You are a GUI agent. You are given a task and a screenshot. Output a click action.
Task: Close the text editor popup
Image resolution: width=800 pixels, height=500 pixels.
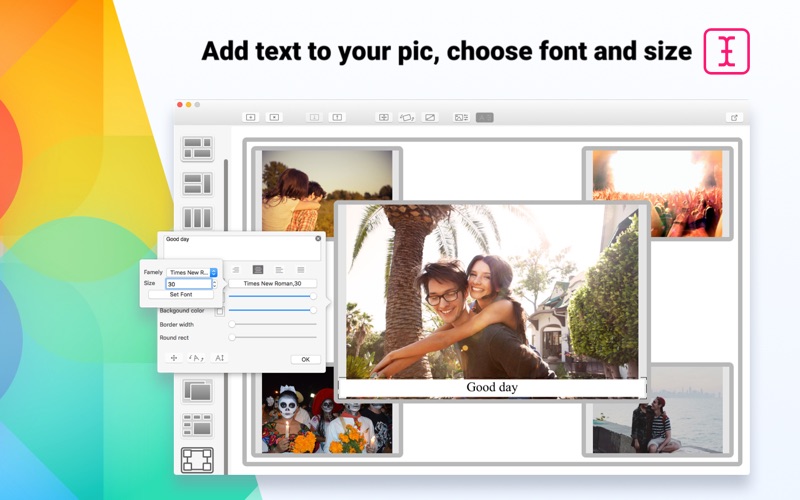click(x=318, y=238)
